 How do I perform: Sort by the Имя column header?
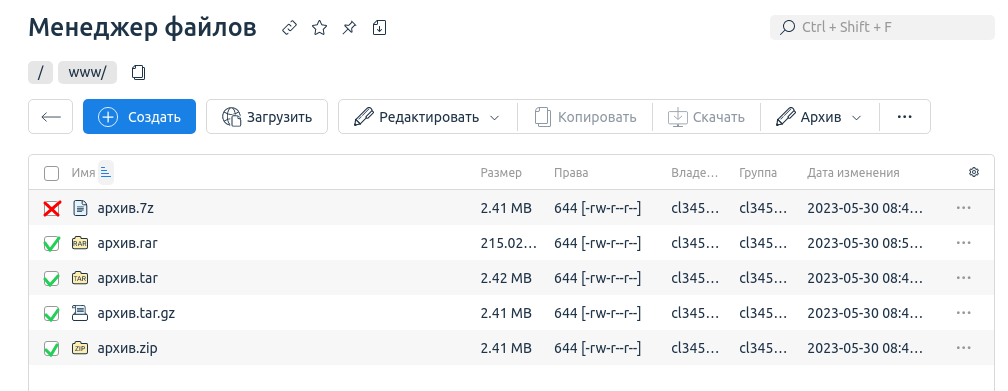[83, 172]
